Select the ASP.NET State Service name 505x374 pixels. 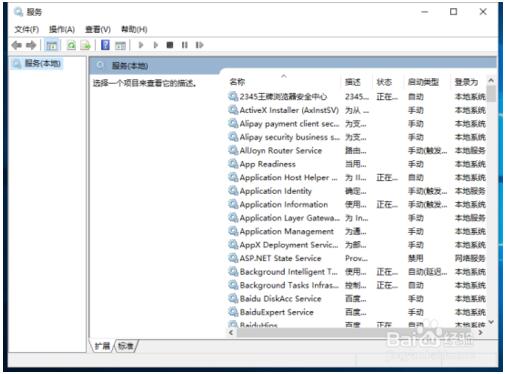click(280, 258)
